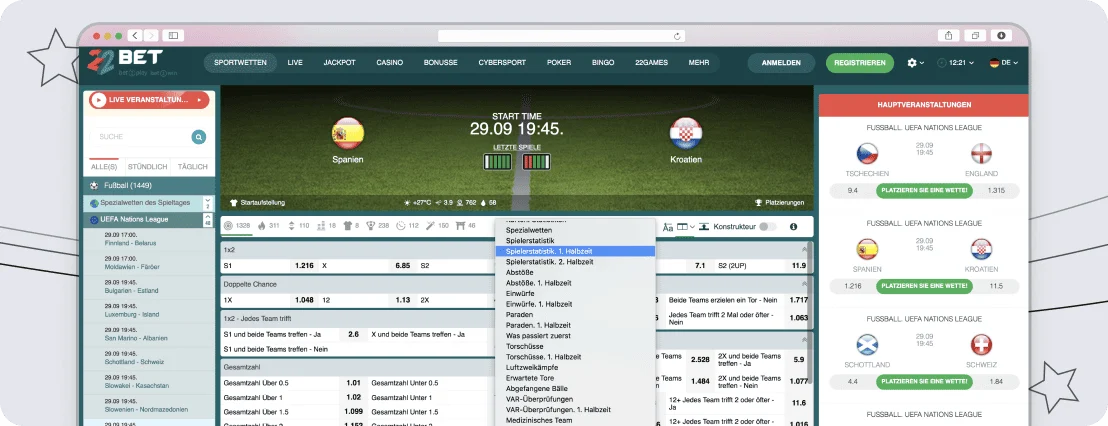Click into the Suche search field
The height and width of the screenshot is (426, 1108).
(x=141, y=137)
